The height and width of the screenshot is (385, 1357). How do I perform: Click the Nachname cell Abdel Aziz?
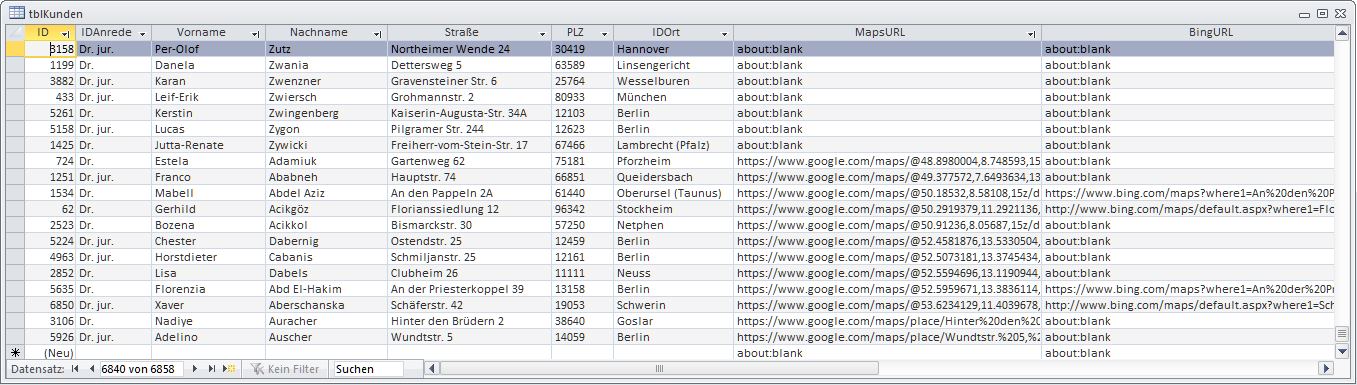point(326,193)
